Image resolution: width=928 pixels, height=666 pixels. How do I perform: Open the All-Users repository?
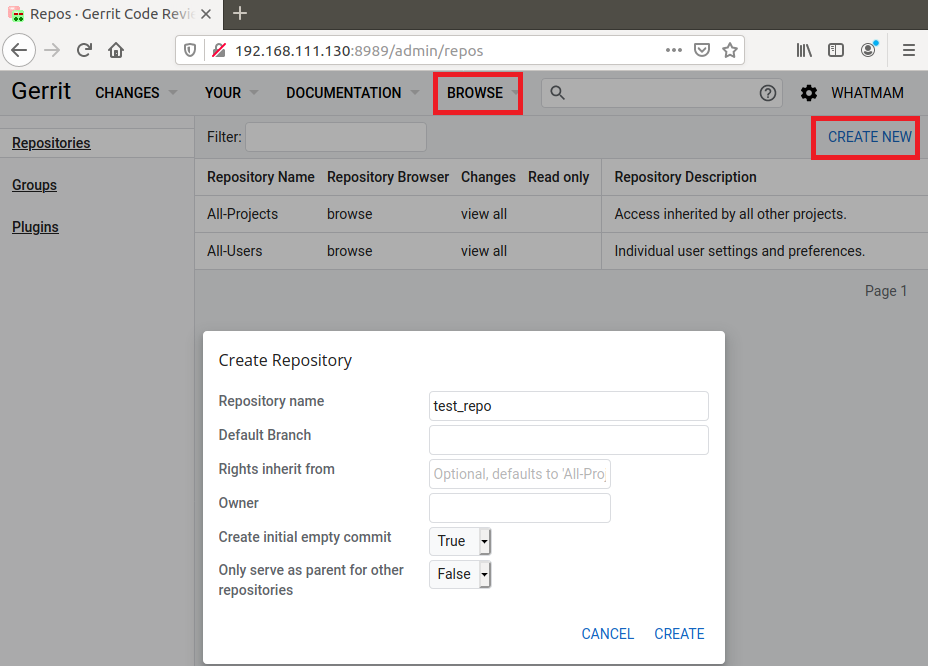[234, 251]
